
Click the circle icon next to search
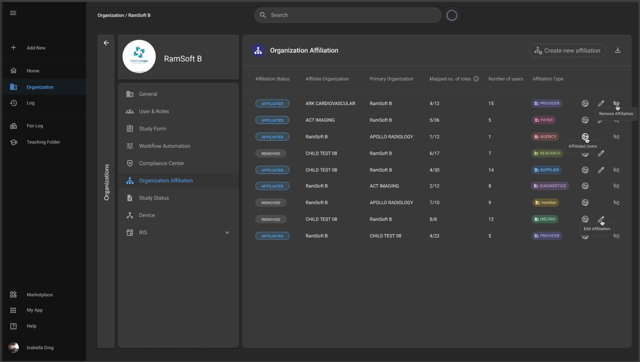click(x=452, y=16)
